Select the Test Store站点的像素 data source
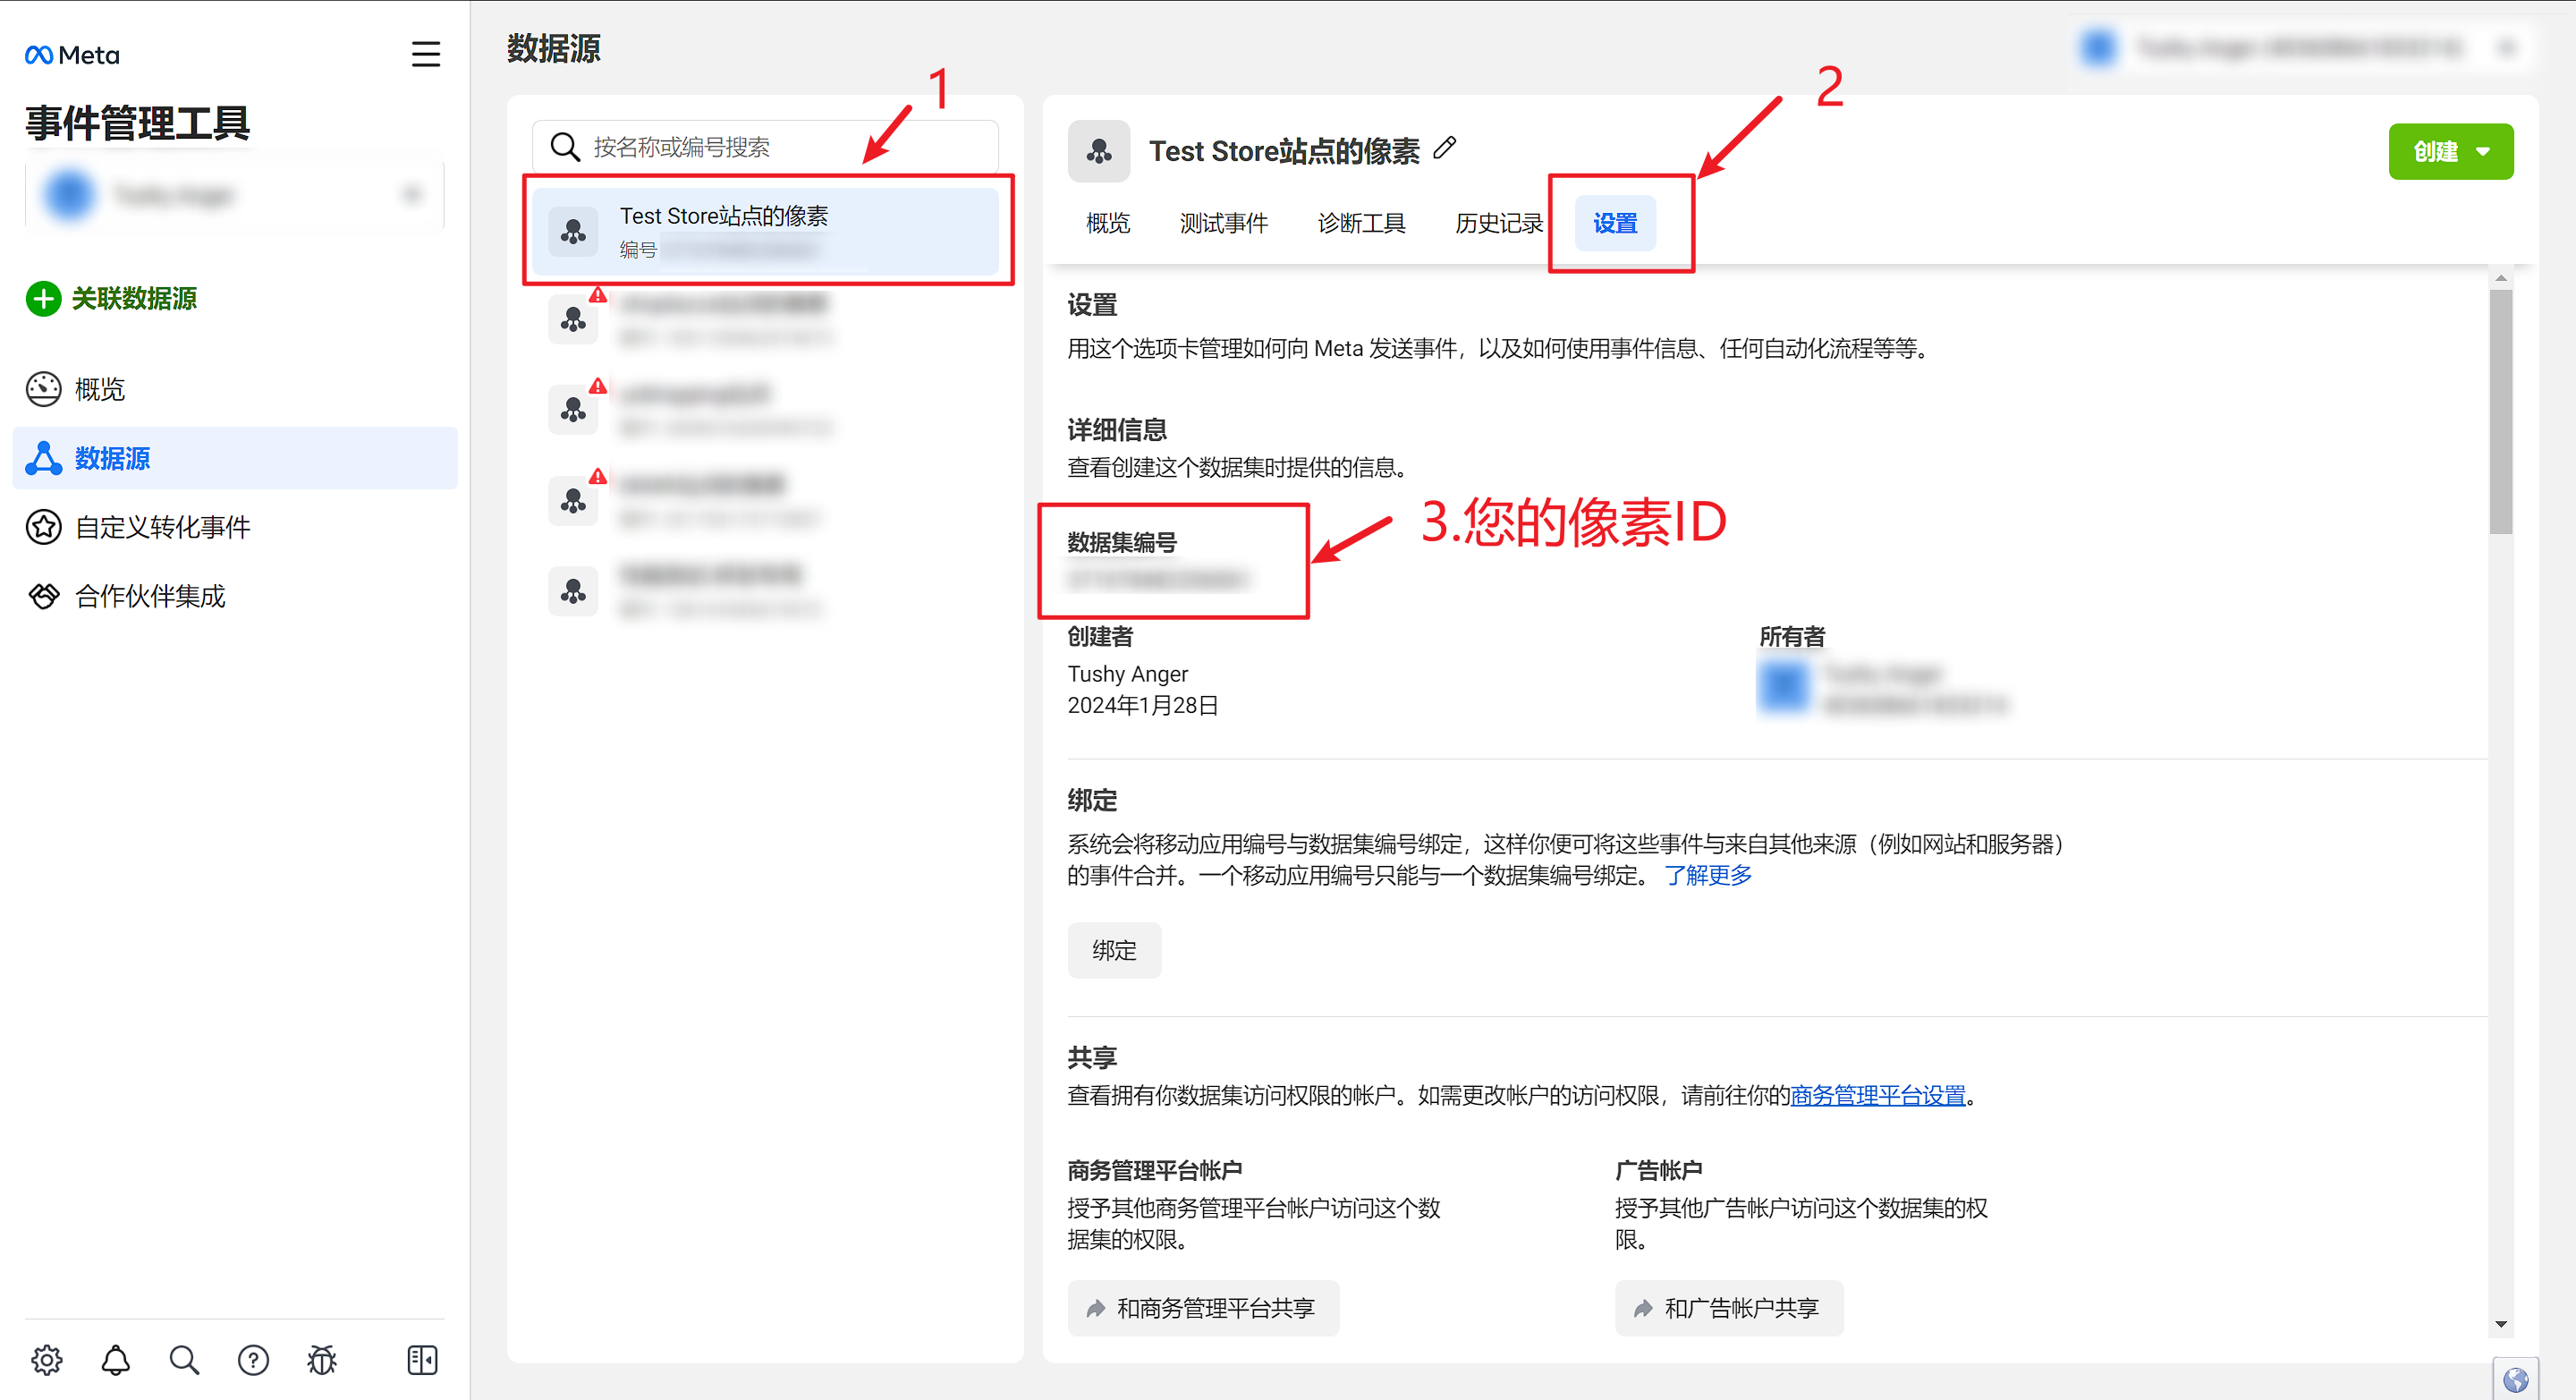 [765, 231]
